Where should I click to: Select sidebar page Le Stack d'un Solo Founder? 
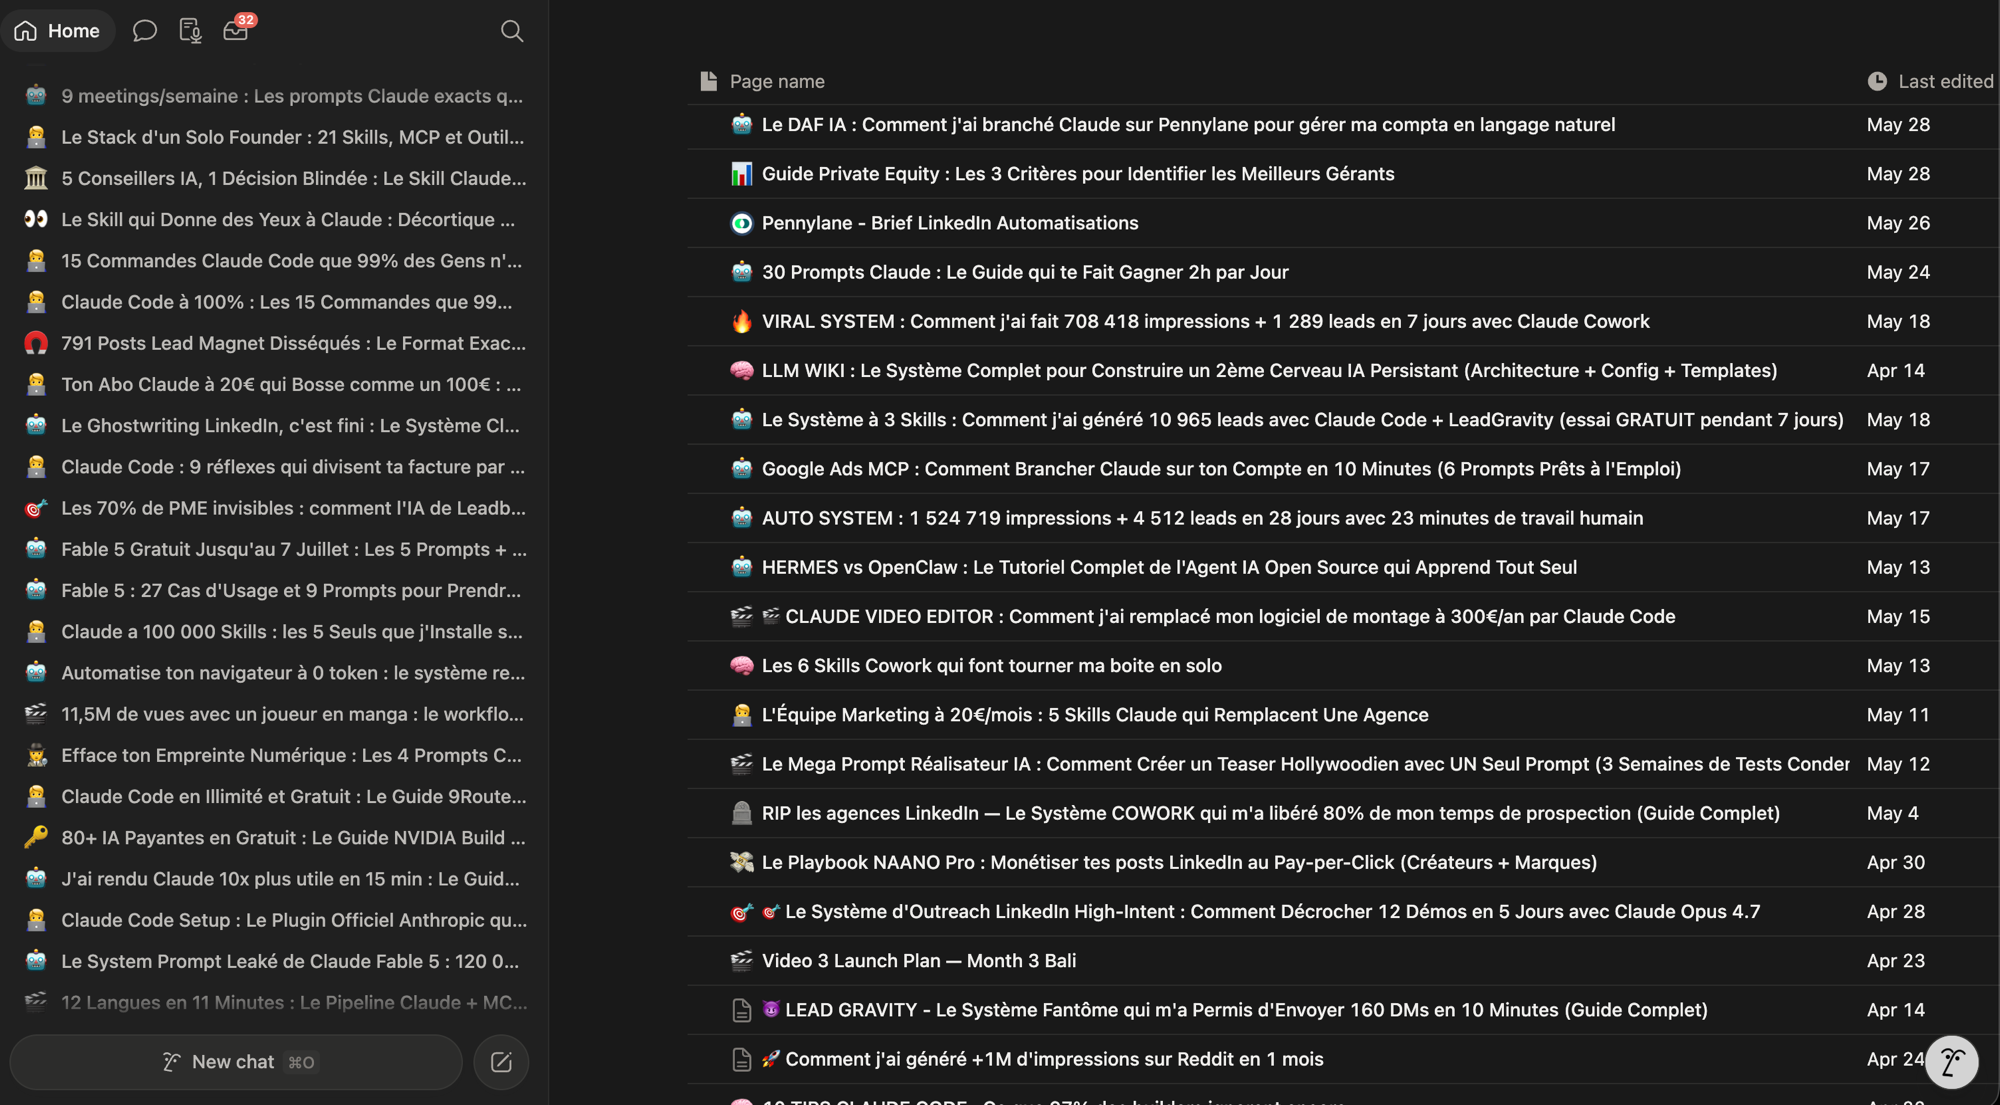[275, 137]
